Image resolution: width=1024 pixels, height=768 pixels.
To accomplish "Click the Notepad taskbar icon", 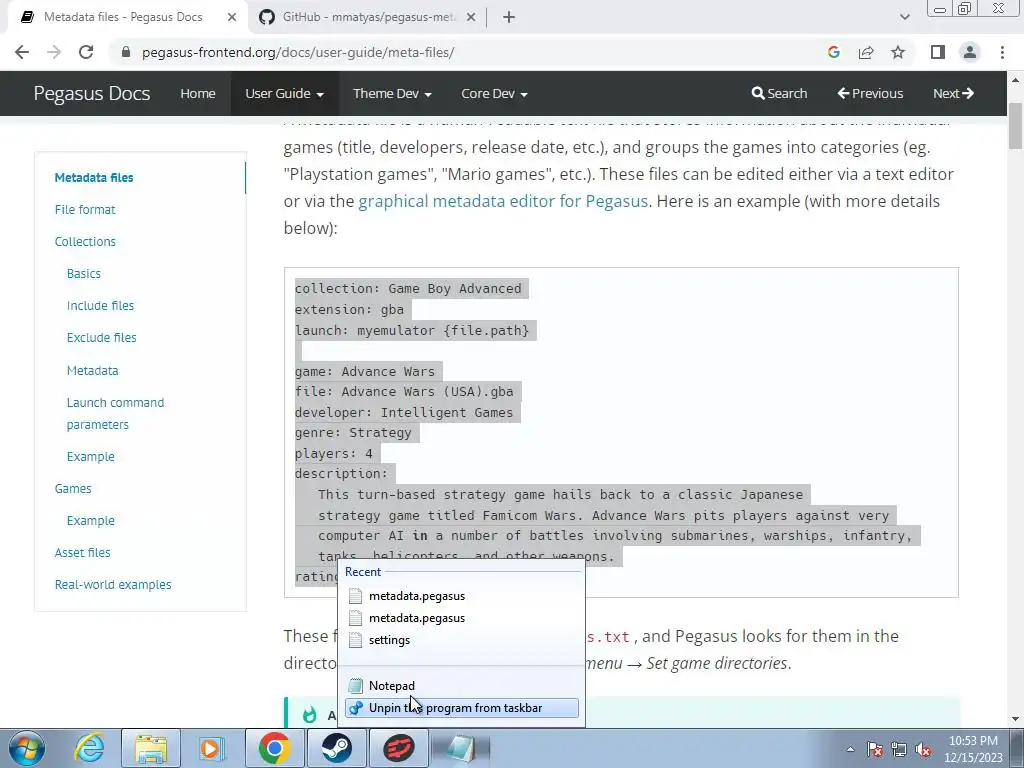I will 460,748.
